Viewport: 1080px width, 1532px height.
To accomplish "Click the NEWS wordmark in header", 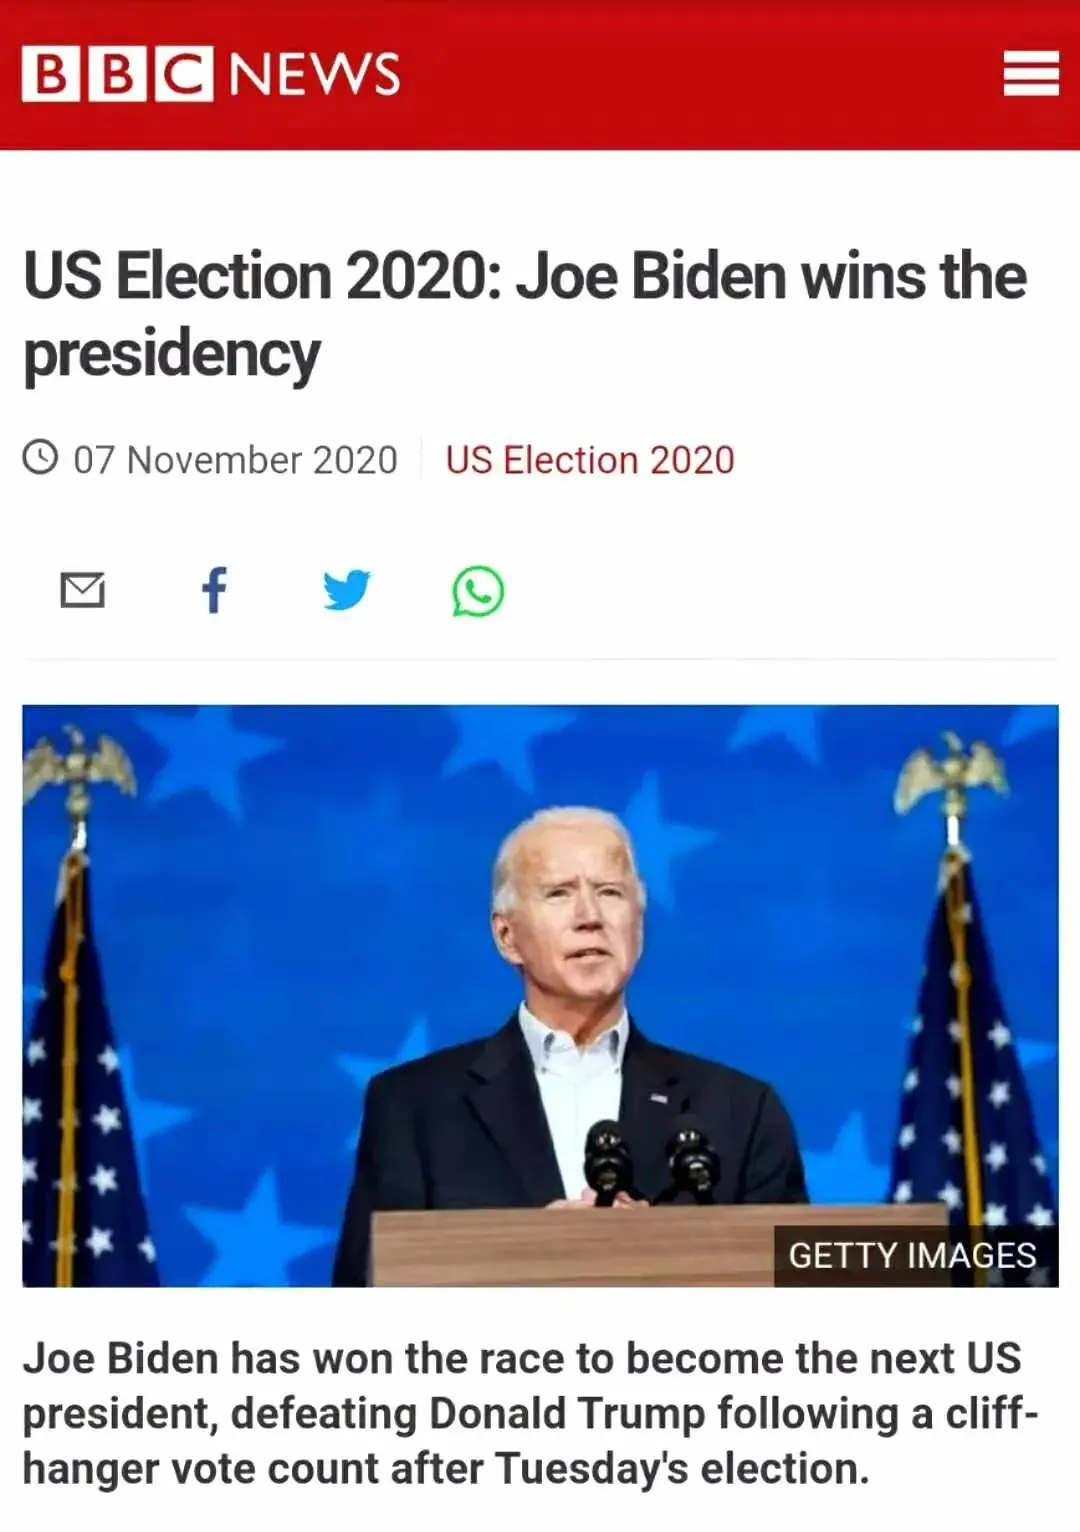I will click(x=315, y=74).
